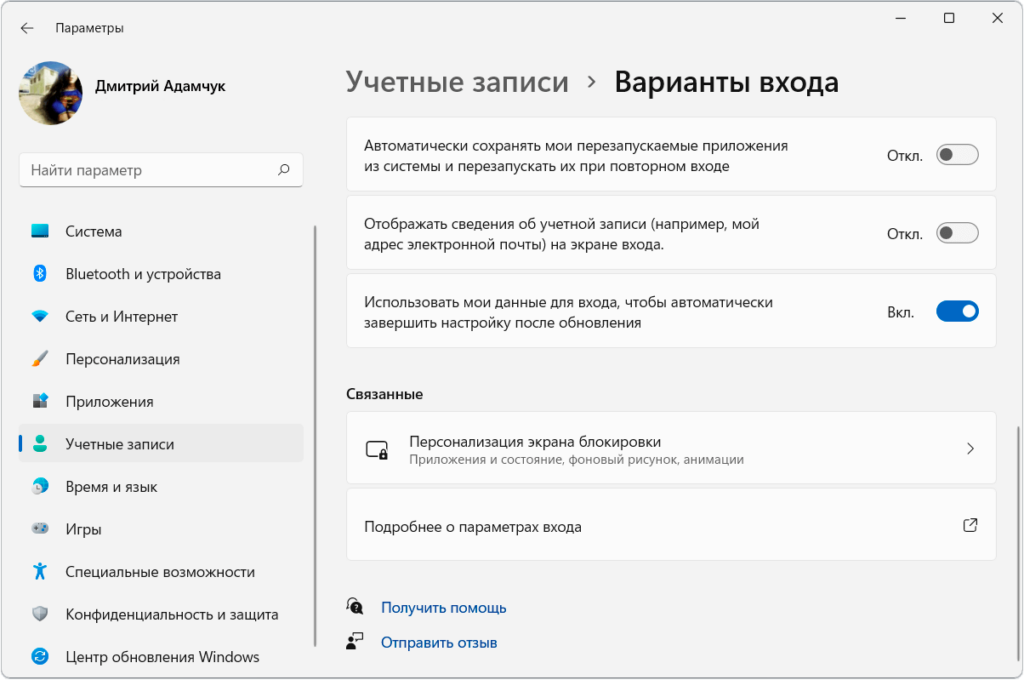Open Система in the sidebar

click(x=93, y=231)
